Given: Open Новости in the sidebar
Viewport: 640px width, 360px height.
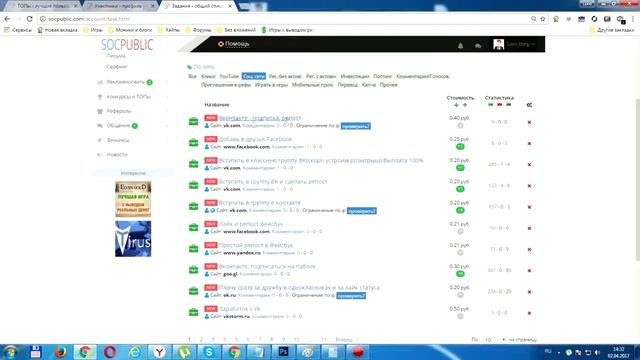Looking at the screenshot, I should 117,155.
